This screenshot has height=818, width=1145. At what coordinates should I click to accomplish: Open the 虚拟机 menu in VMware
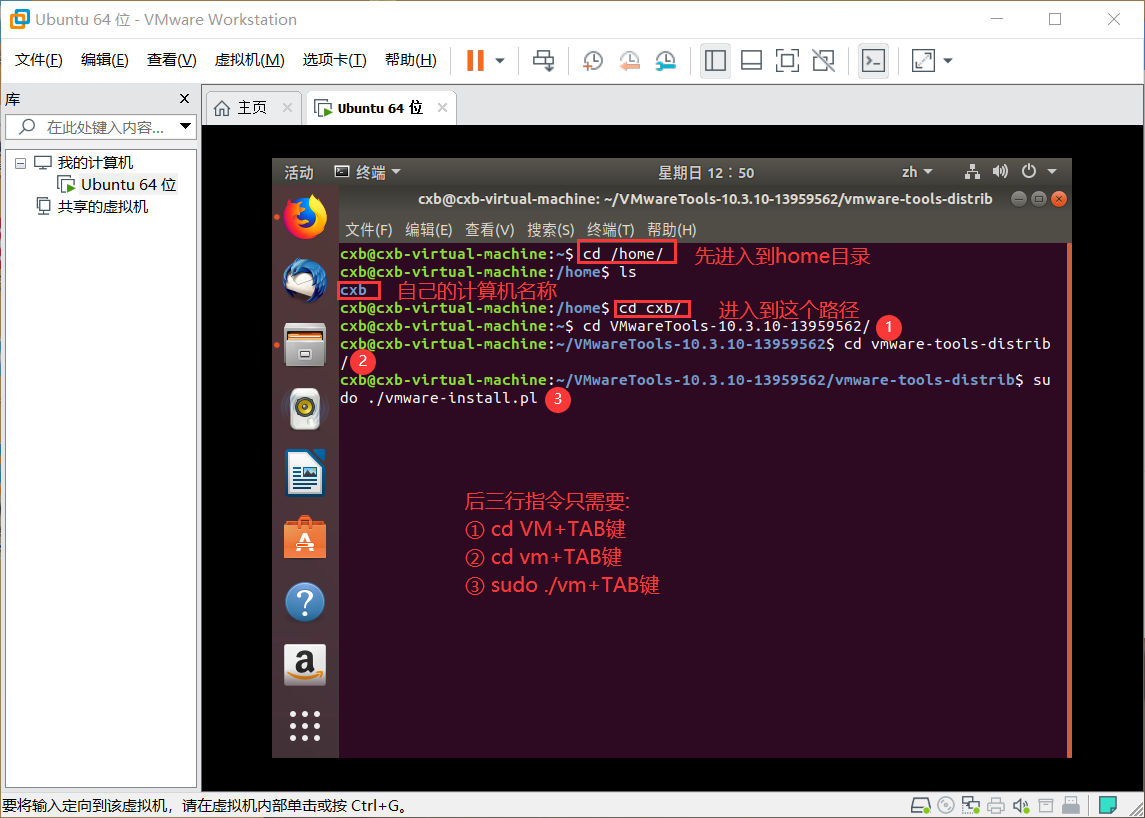[249, 59]
